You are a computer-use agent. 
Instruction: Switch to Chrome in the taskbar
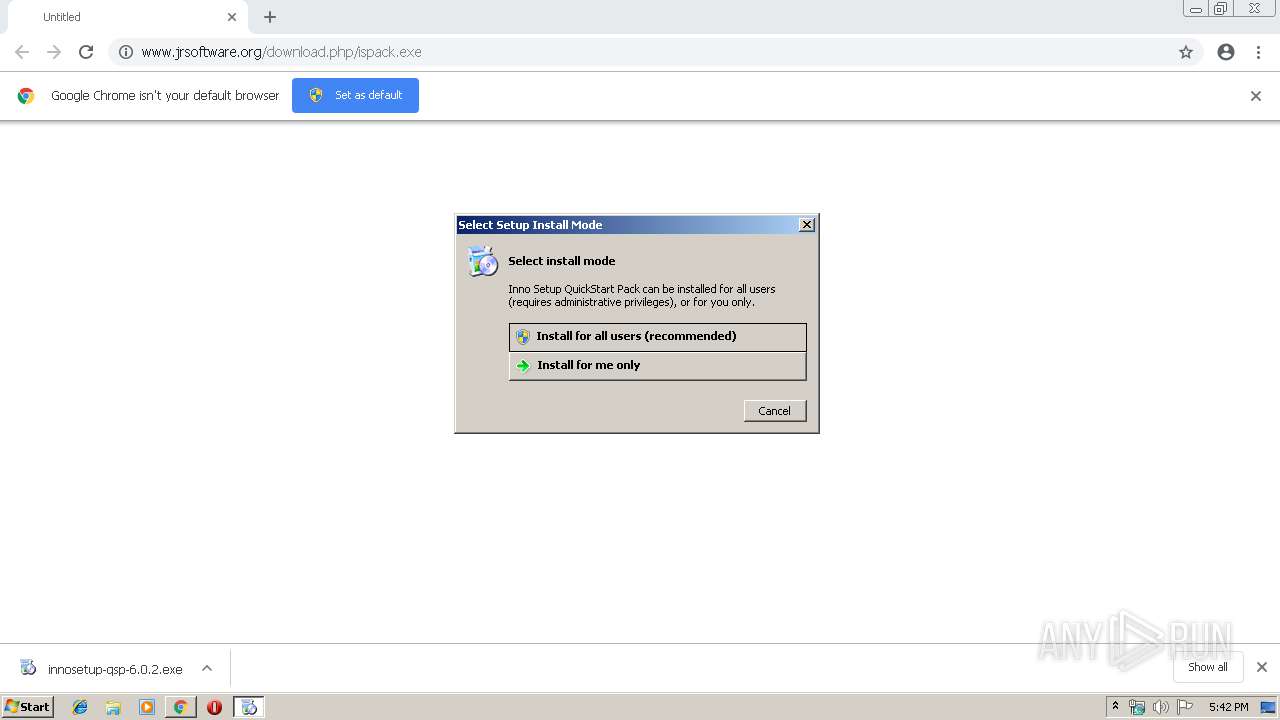(180, 707)
